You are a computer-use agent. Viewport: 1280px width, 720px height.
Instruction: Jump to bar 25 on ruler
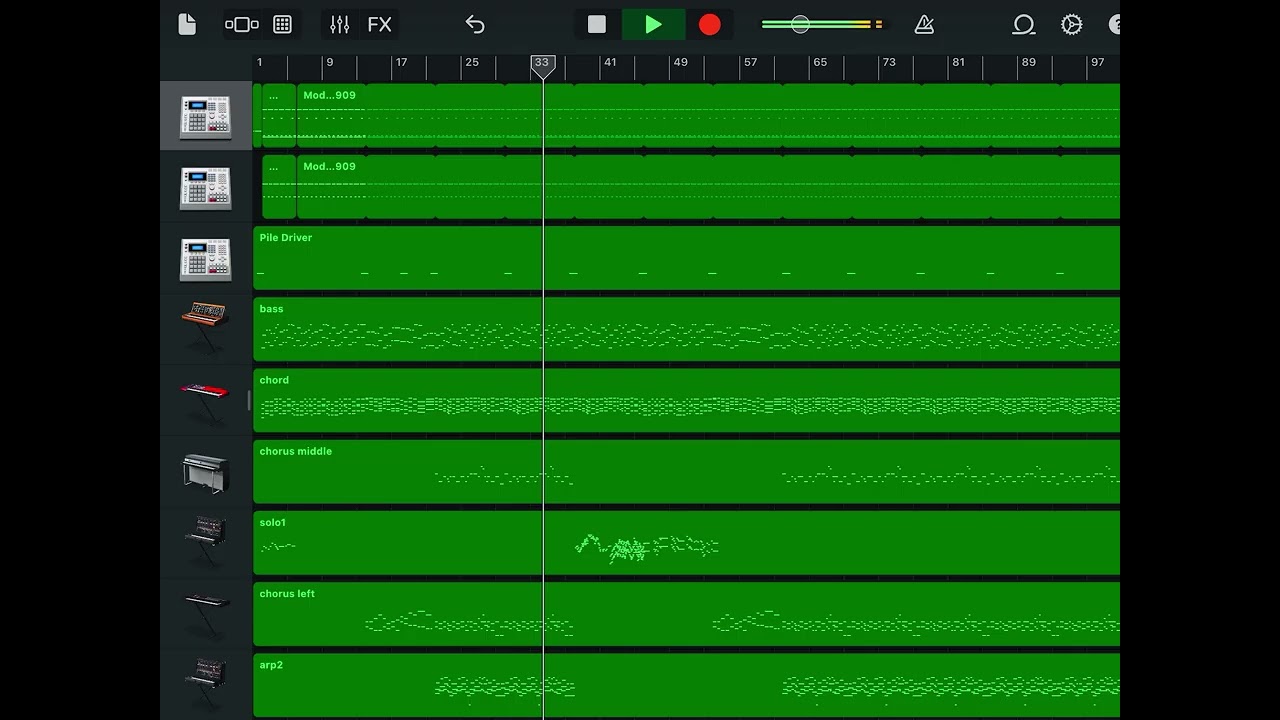click(472, 62)
